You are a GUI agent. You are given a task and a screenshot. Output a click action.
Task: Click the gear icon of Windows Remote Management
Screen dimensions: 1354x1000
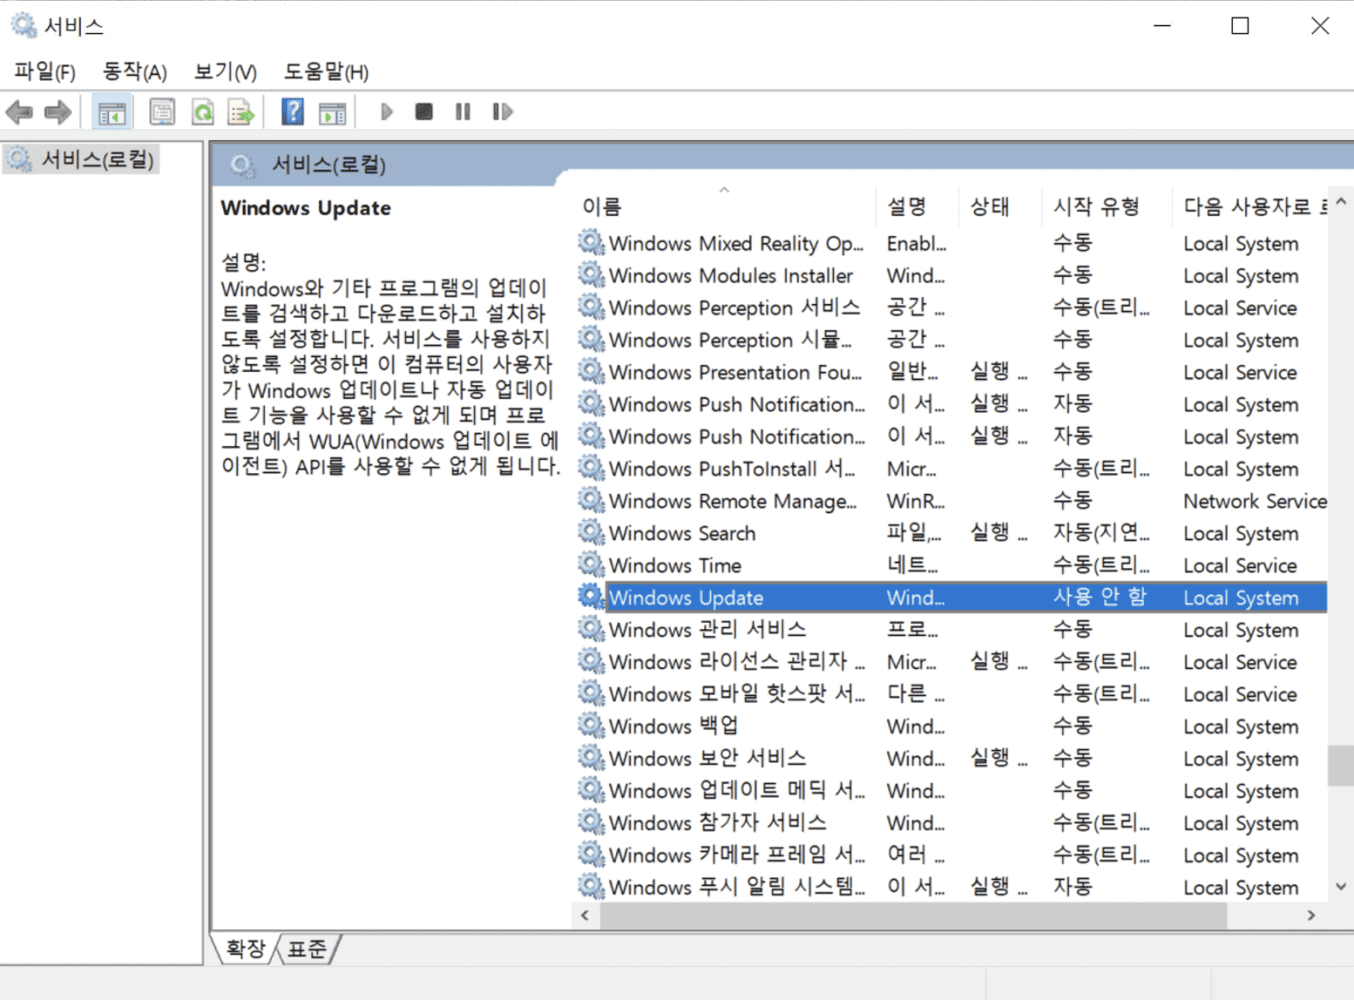(x=591, y=500)
